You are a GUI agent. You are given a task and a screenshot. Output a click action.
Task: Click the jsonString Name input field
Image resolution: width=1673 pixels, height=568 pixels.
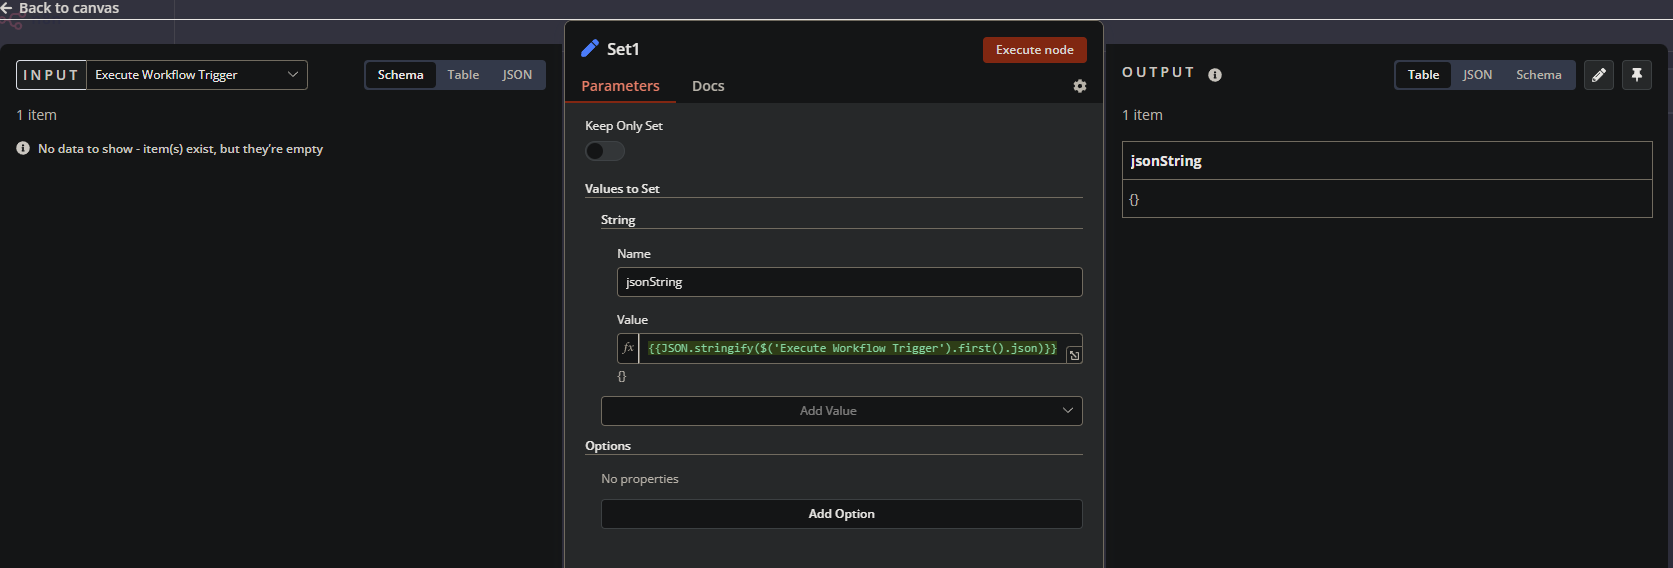tap(849, 282)
